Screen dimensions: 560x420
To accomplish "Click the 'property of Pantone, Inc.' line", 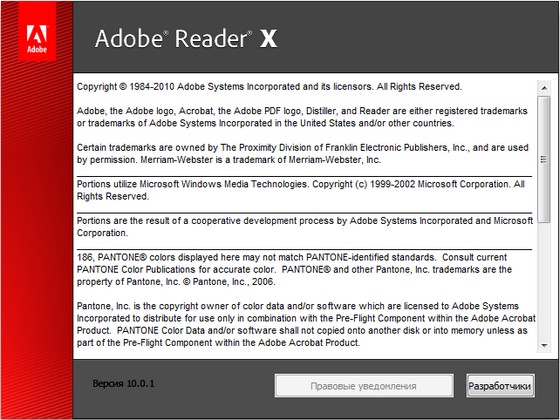I will pyautogui.click(x=176, y=282).
